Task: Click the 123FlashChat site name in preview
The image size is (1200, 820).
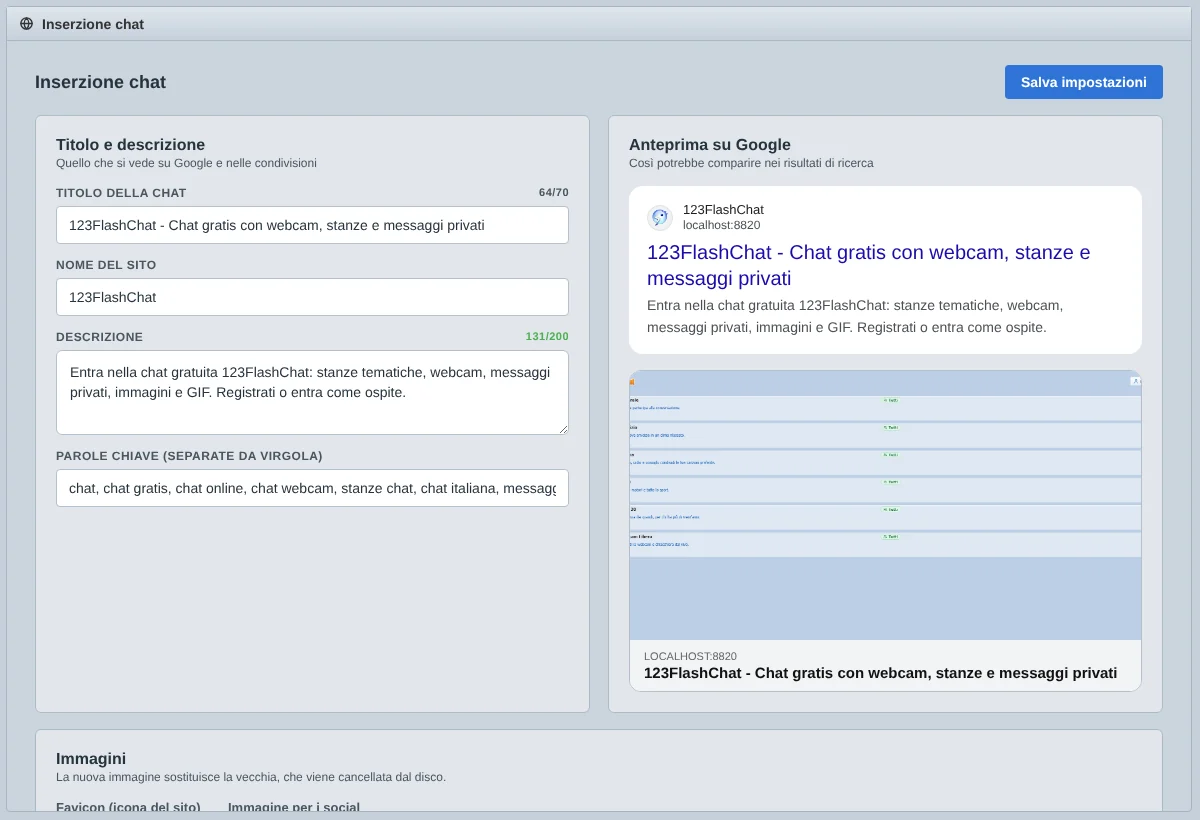Action: [723, 209]
